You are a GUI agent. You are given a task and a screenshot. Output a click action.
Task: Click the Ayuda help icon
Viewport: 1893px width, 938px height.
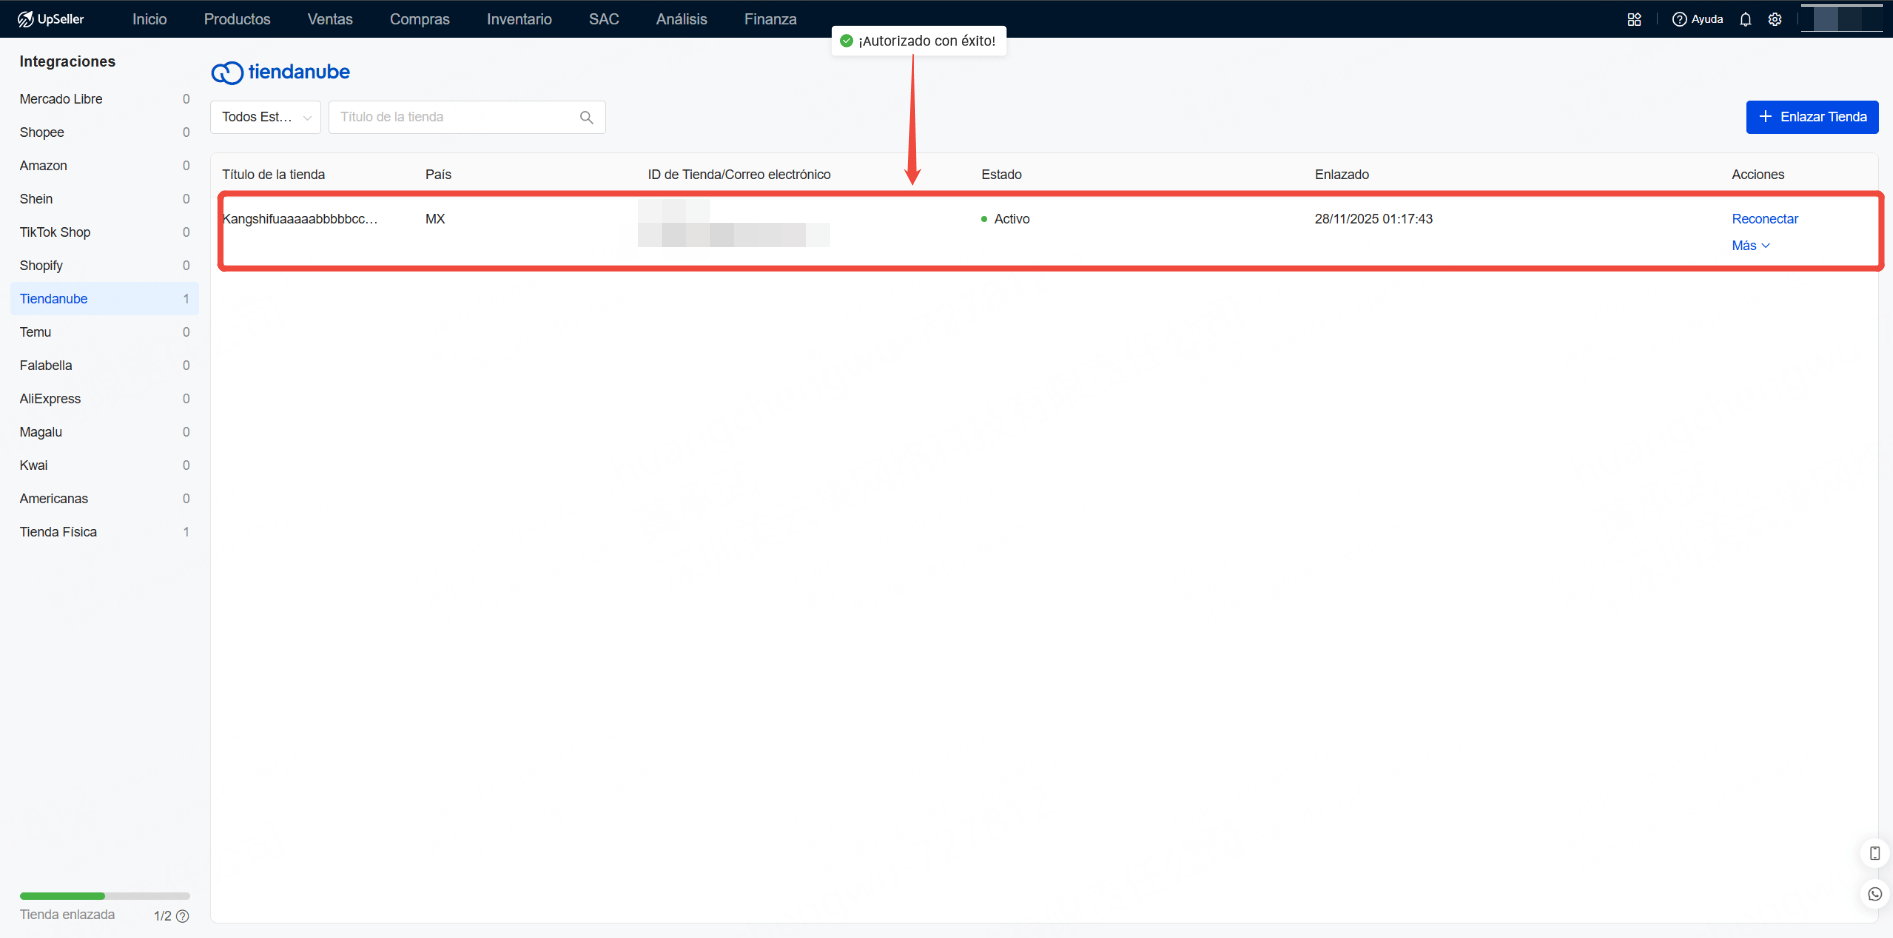click(1680, 19)
